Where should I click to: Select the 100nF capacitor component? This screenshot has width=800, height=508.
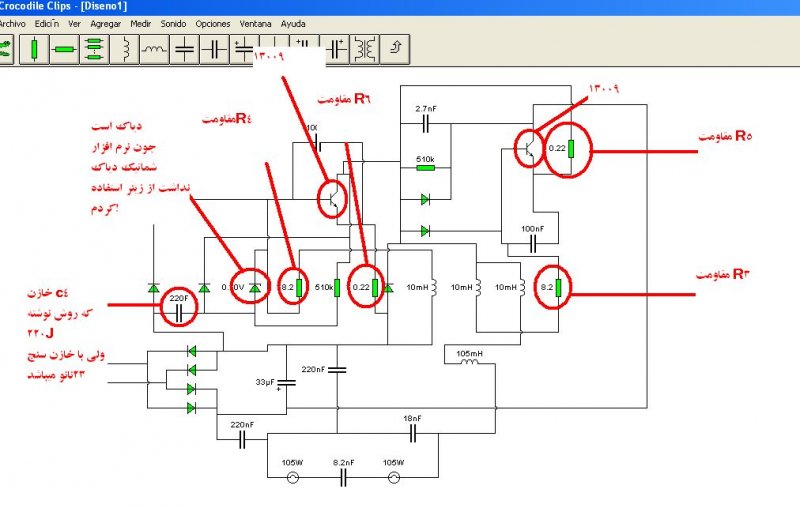tap(533, 244)
